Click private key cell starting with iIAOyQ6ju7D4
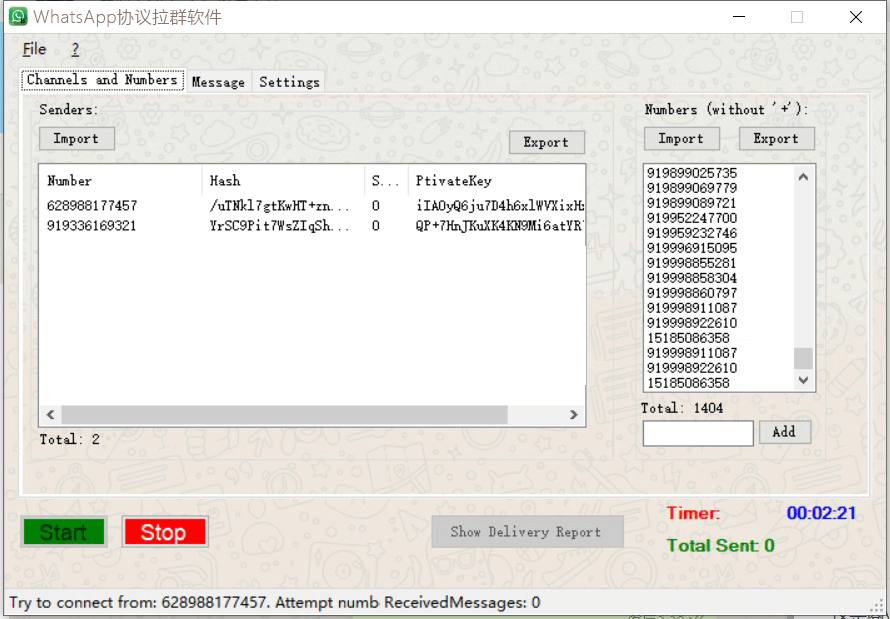890x619 pixels. [x=499, y=205]
